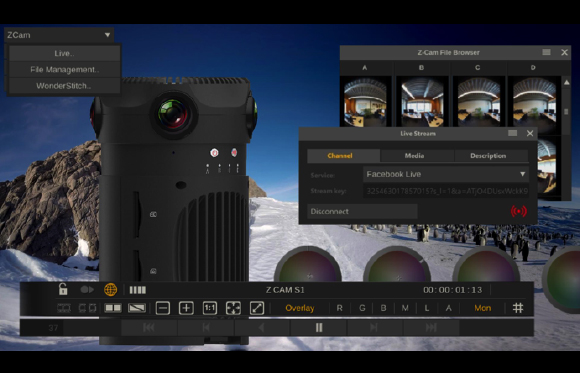Click the dashed dual-frame icon

[x=88, y=308]
